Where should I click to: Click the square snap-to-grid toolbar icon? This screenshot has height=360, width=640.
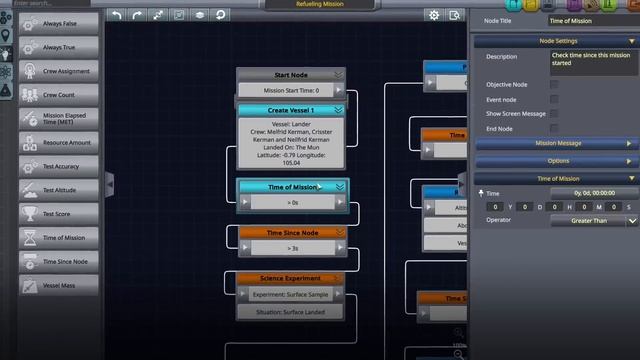[x=179, y=16]
